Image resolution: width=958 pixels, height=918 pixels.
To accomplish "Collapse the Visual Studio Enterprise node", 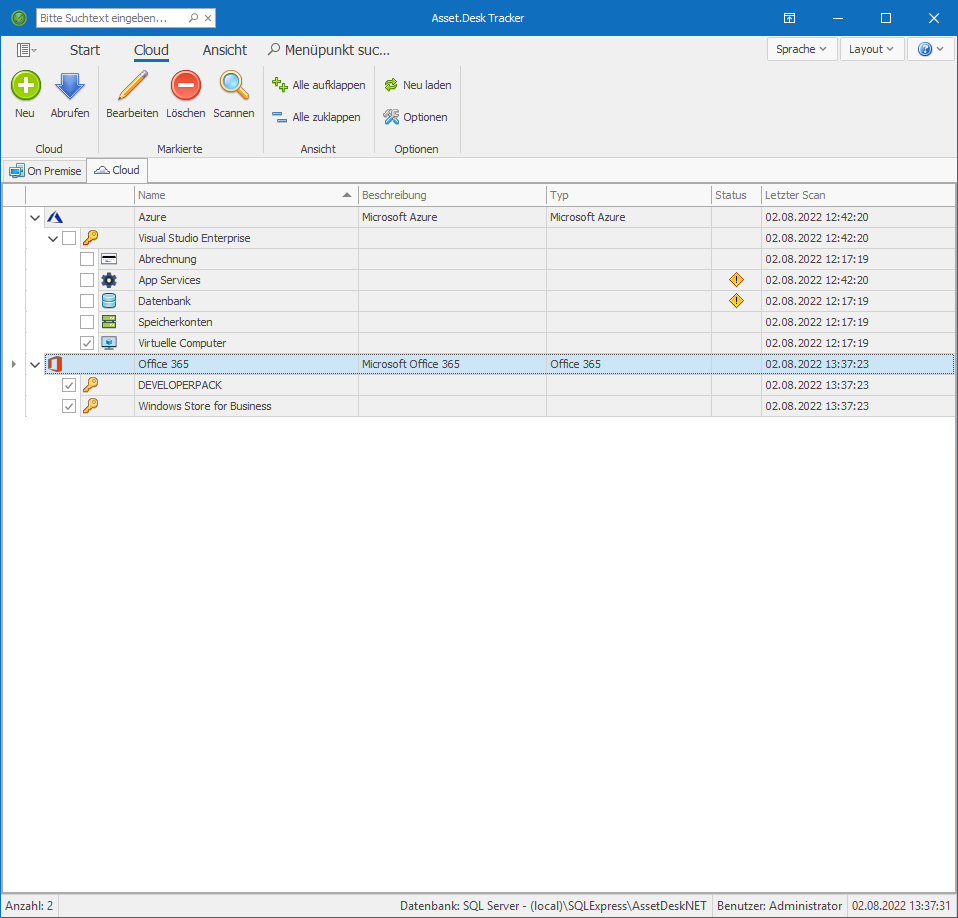I will (x=53, y=238).
